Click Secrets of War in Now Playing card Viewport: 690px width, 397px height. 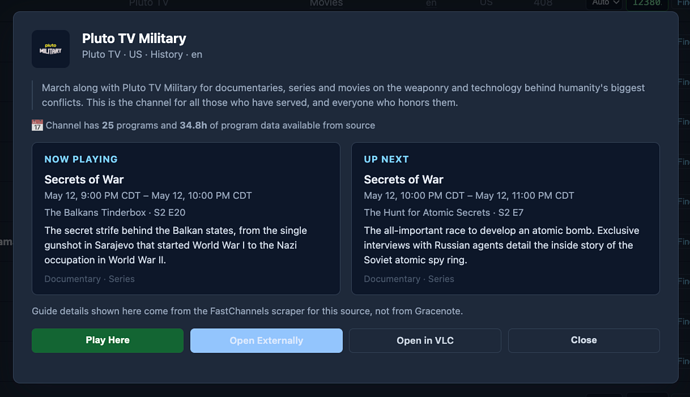pos(84,180)
